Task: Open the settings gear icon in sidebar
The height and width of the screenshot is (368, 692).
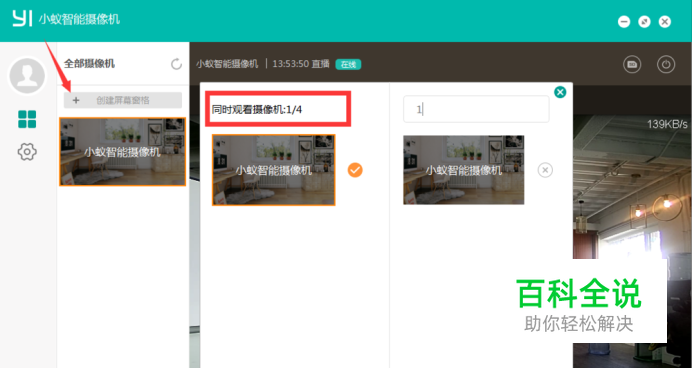Action: point(27,152)
